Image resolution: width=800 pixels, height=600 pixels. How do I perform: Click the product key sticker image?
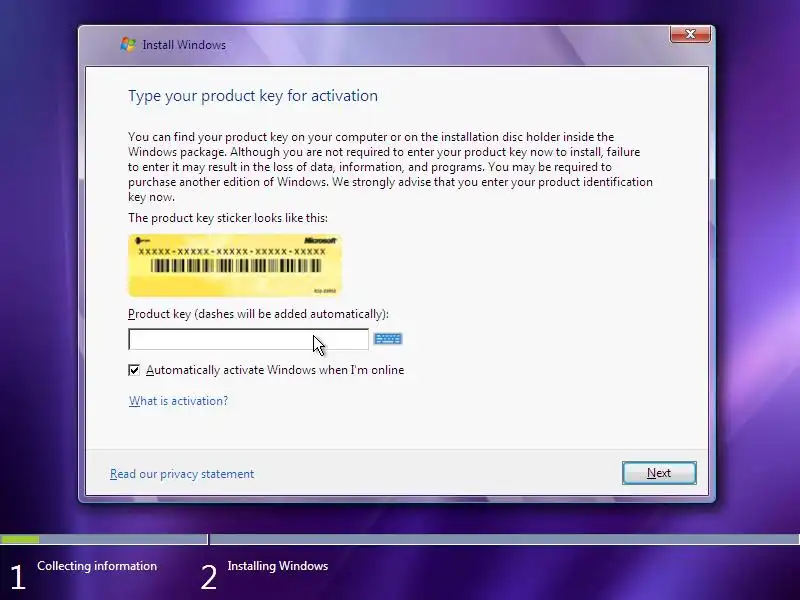point(235,265)
